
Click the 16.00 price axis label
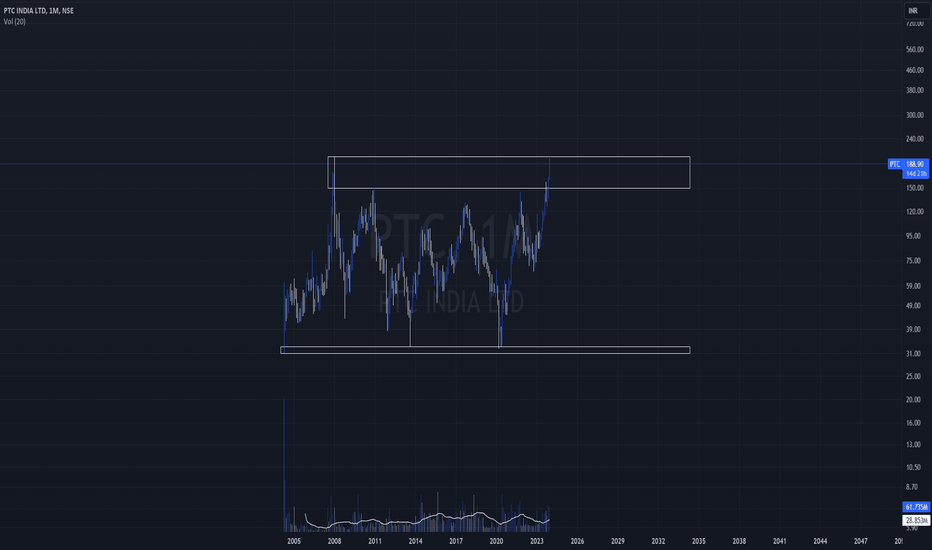(x=913, y=423)
